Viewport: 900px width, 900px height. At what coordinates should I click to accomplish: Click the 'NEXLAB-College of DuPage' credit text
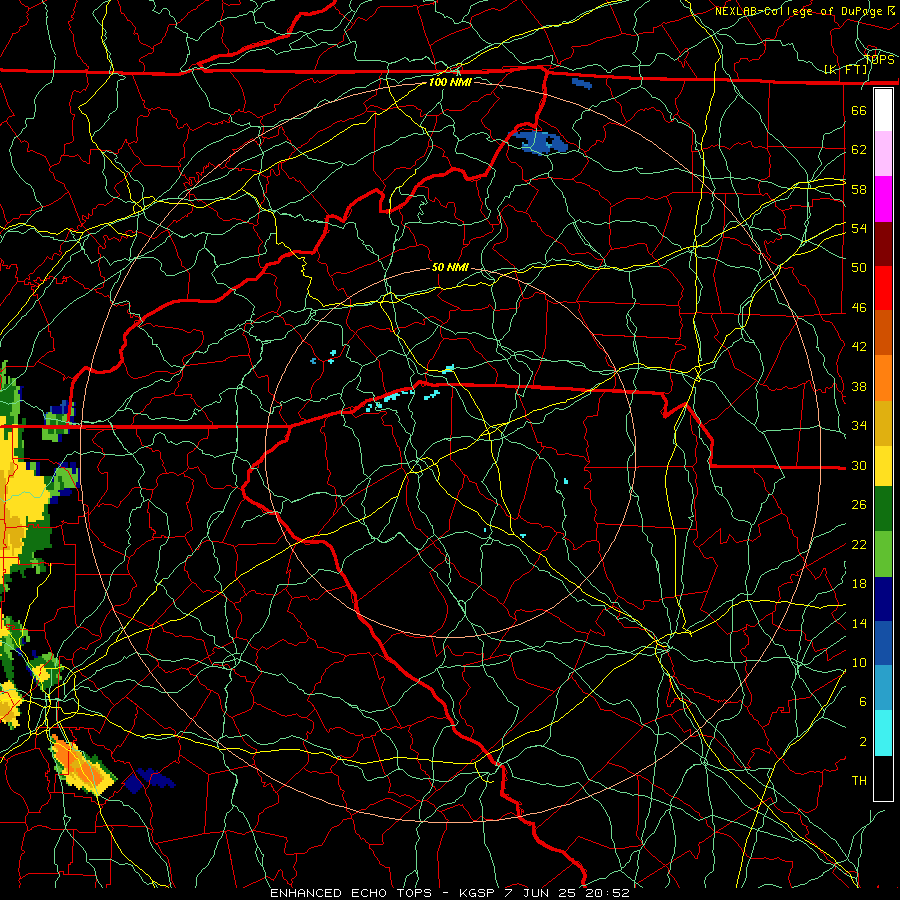(x=800, y=11)
